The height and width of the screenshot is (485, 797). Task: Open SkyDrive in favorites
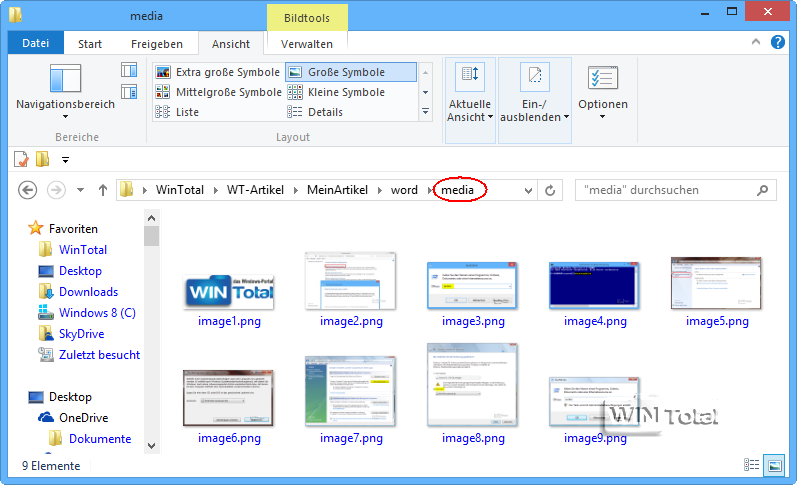pyautogui.click(x=81, y=334)
